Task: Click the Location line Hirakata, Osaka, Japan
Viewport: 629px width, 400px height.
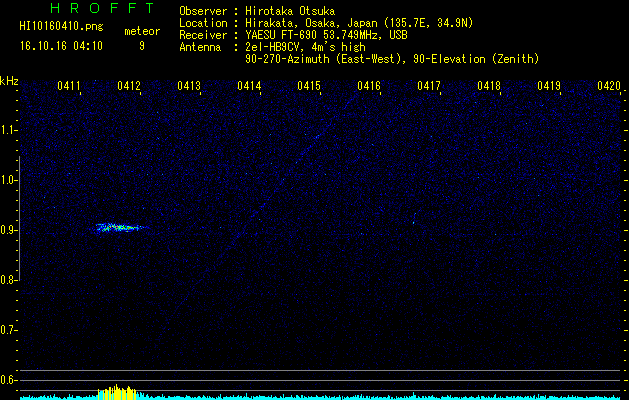Action: coord(359,23)
